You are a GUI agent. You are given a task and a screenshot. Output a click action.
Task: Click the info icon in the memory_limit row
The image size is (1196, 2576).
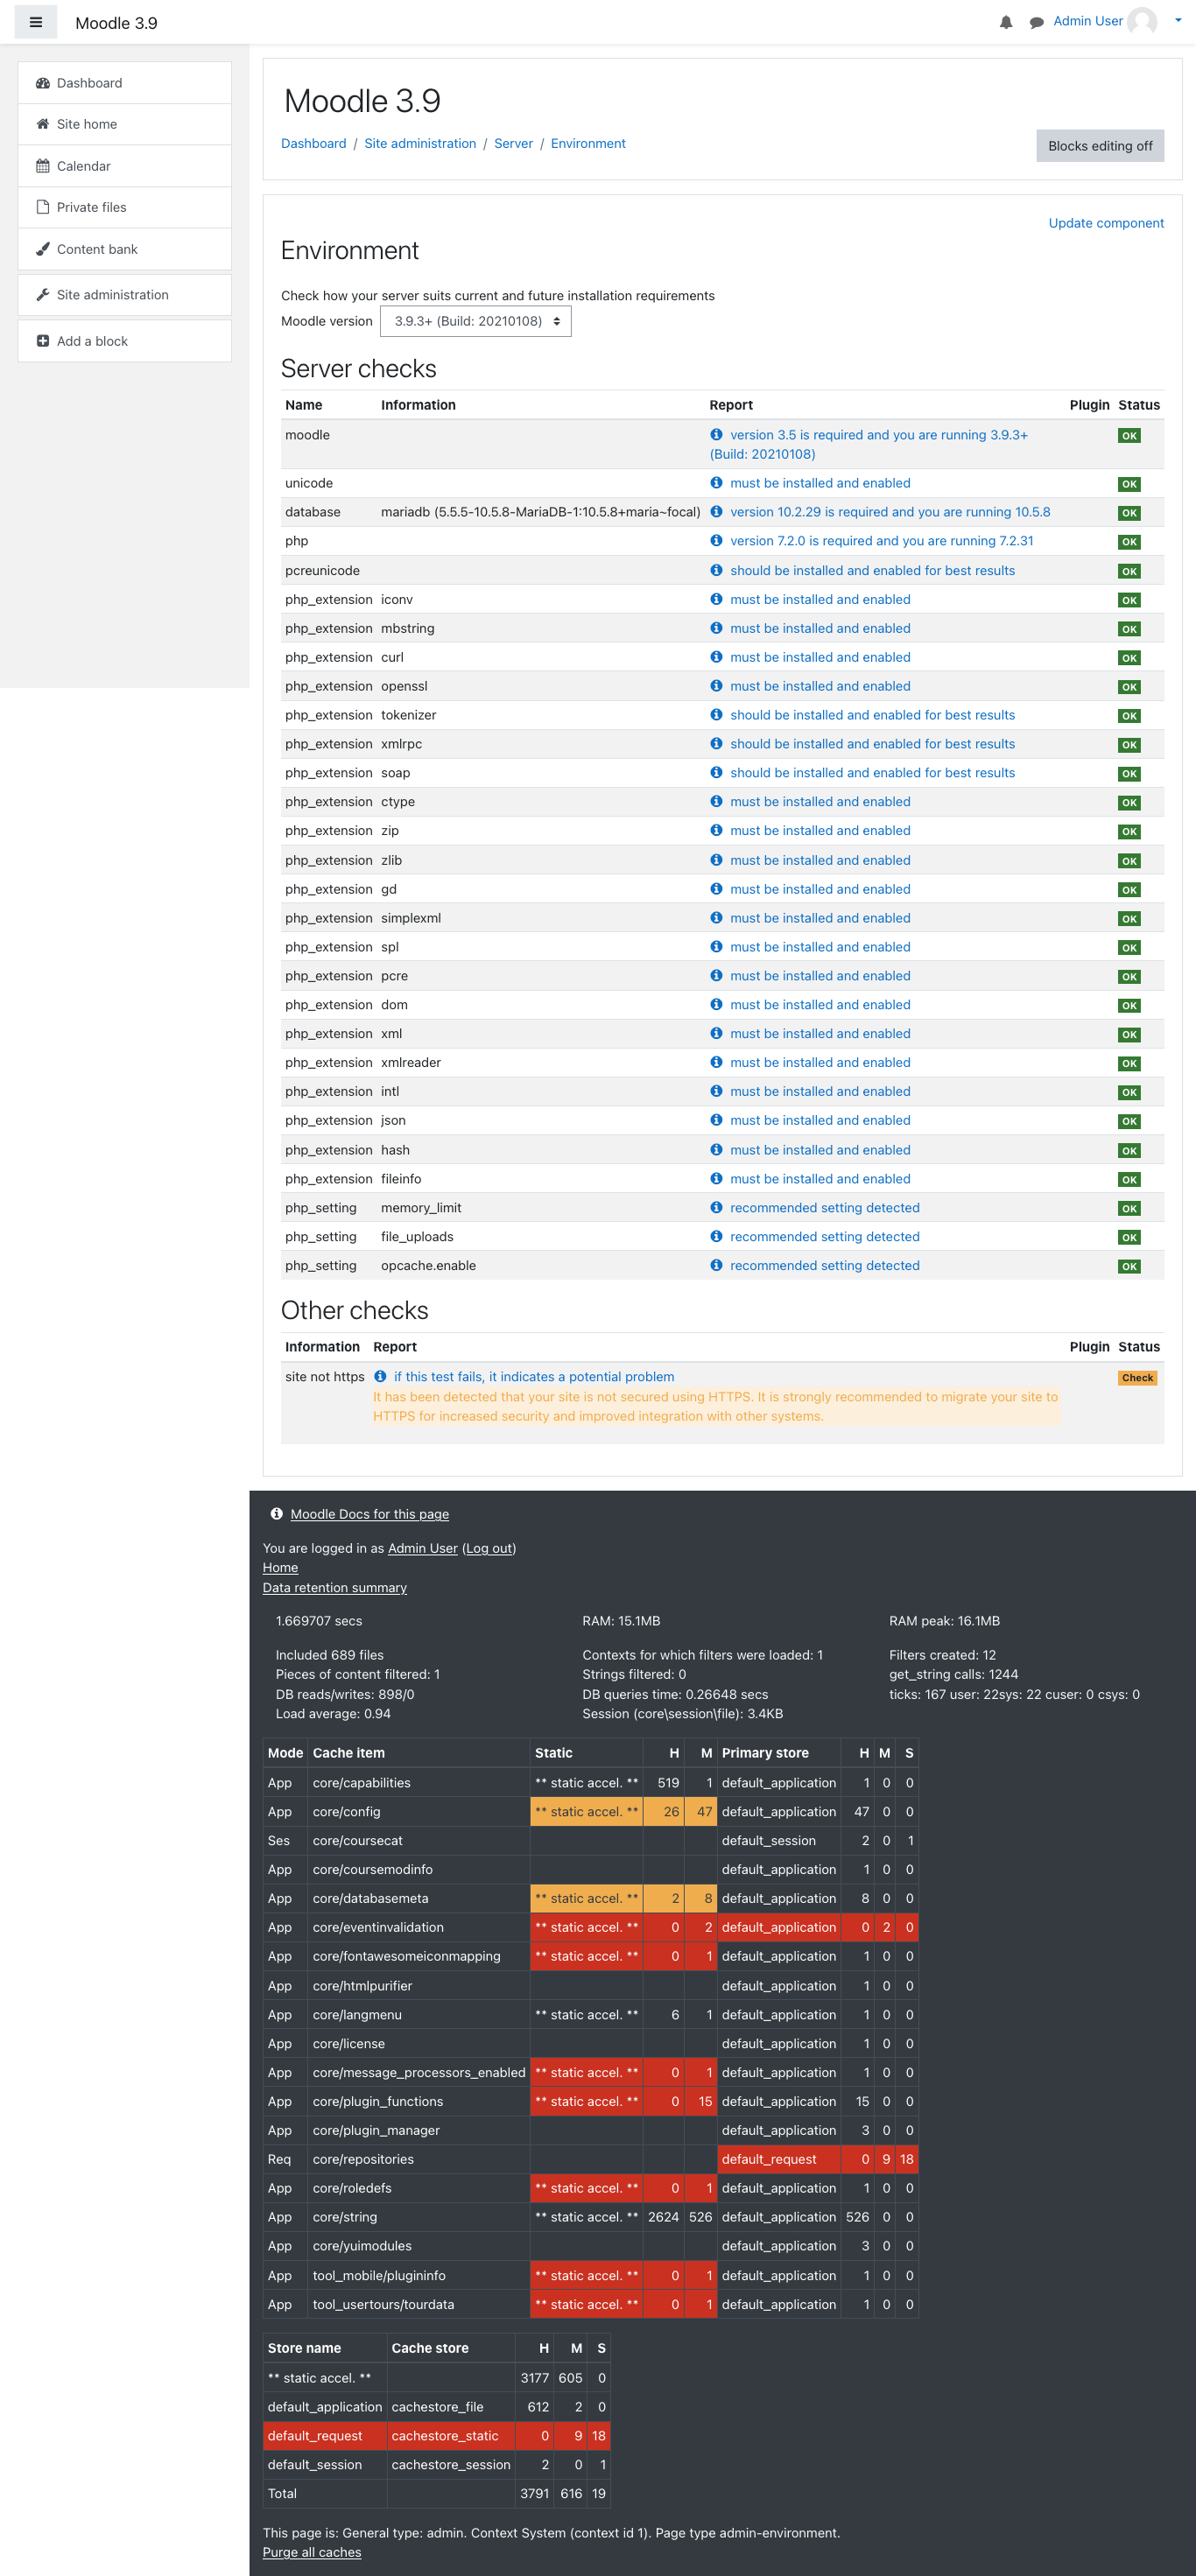[x=716, y=1208]
